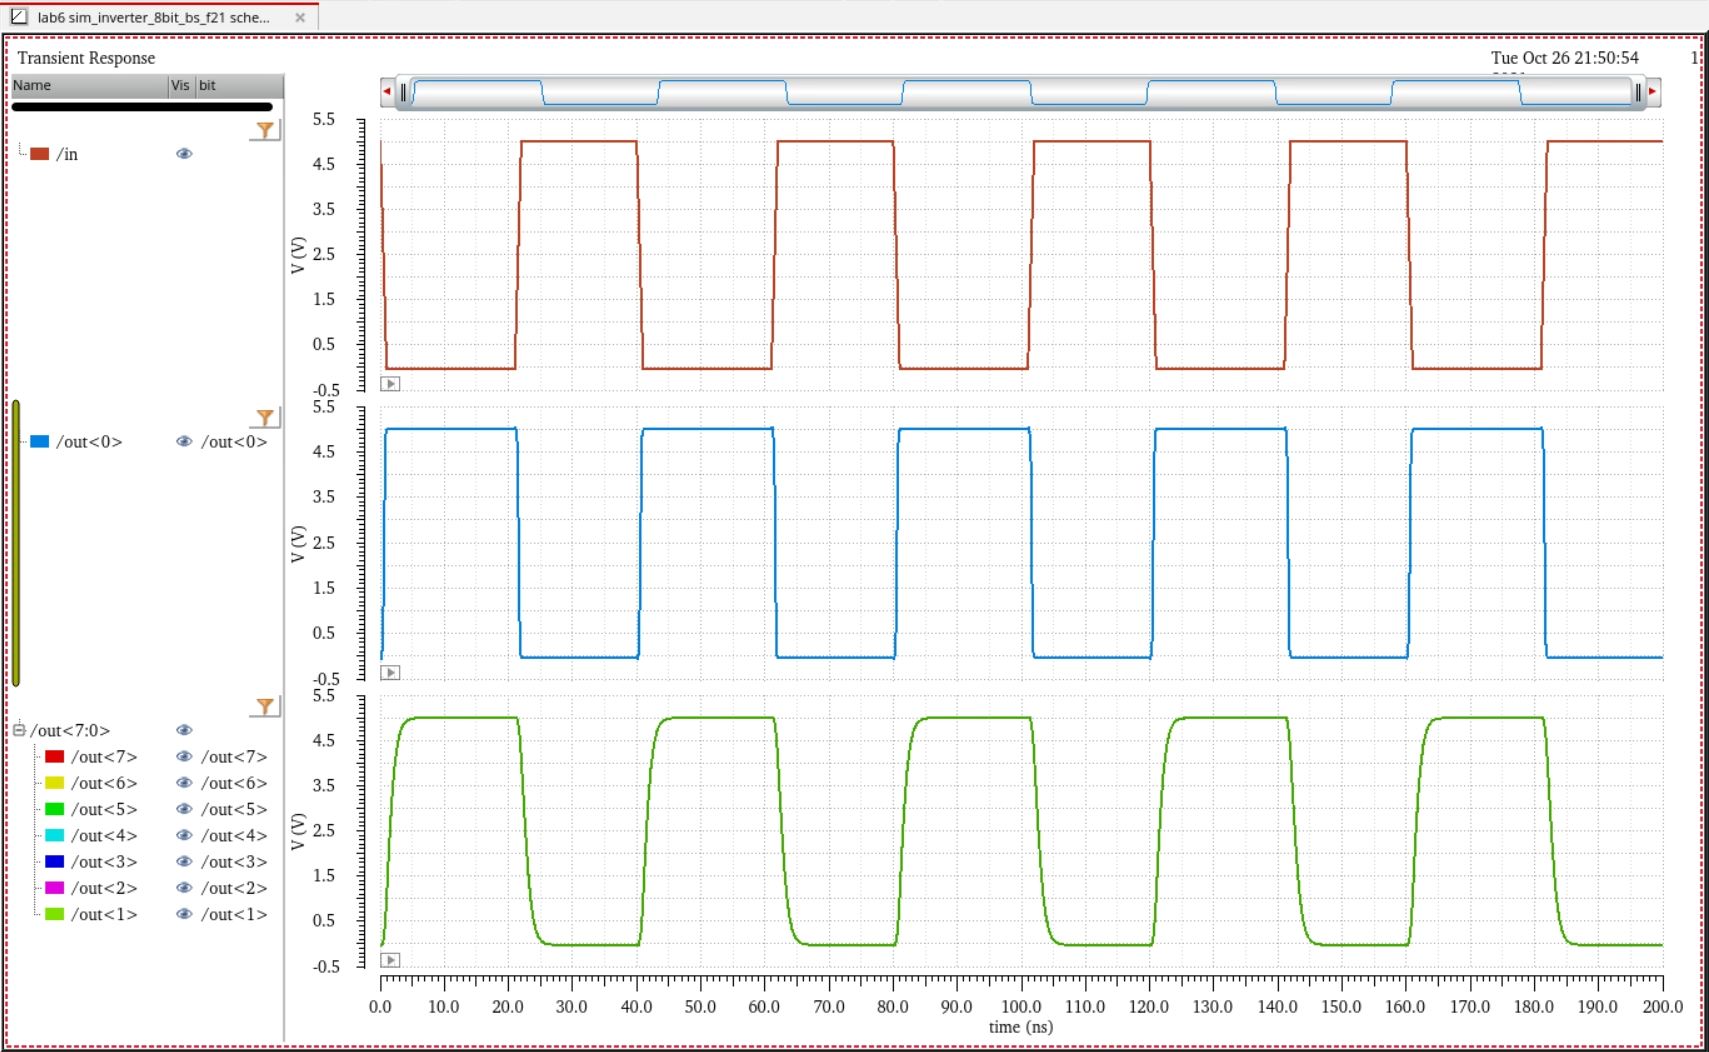Close the lab6 sim_inverter tab
The width and height of the screenshot is (1709, 1052).
(x=300, y=17)
